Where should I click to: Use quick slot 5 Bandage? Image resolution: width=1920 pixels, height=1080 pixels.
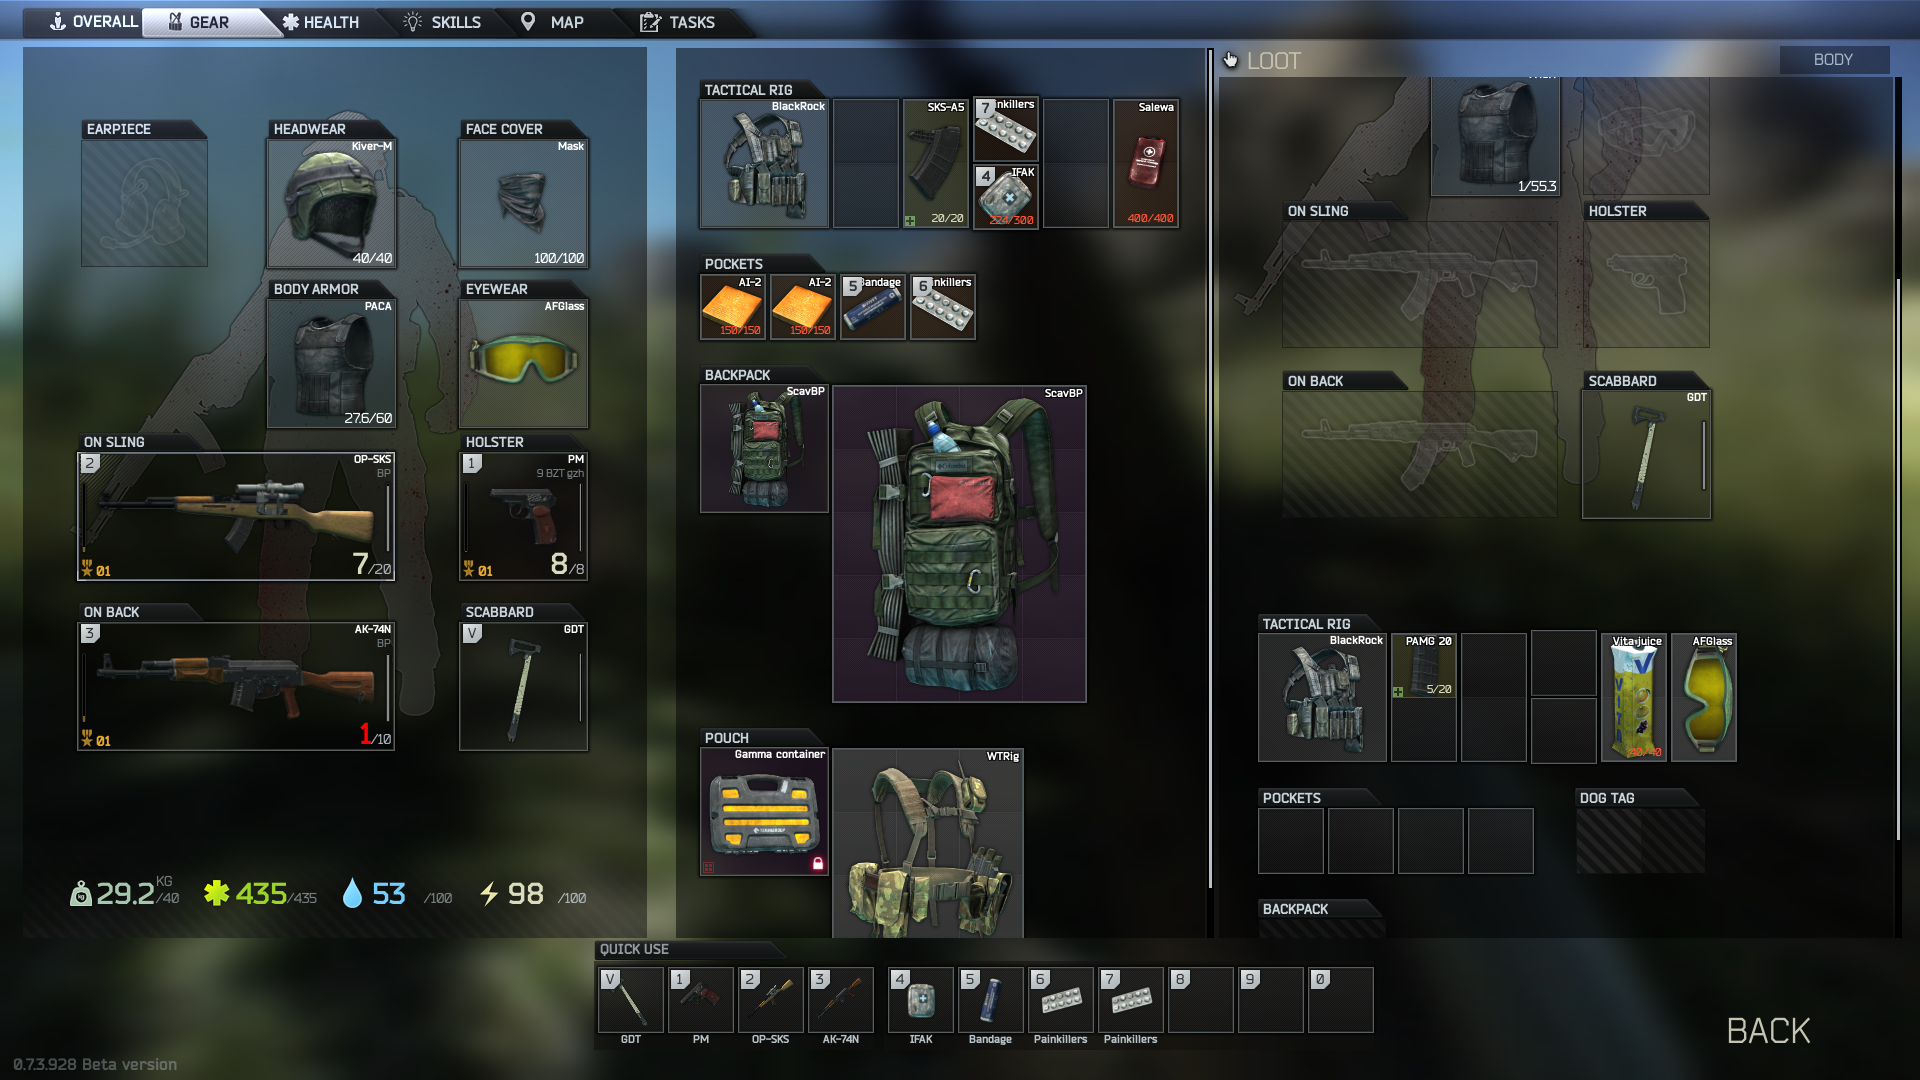(x=991, y=1000)
